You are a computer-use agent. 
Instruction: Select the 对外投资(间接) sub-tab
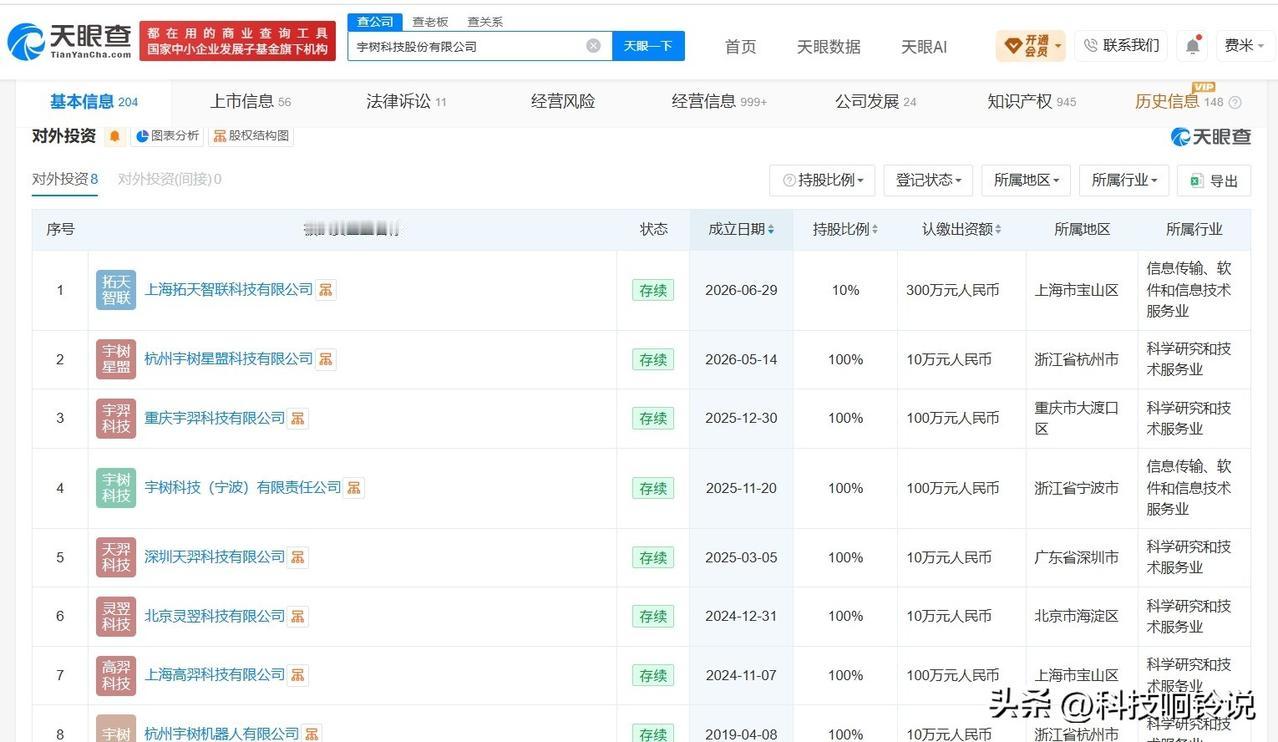coord(169,179)
